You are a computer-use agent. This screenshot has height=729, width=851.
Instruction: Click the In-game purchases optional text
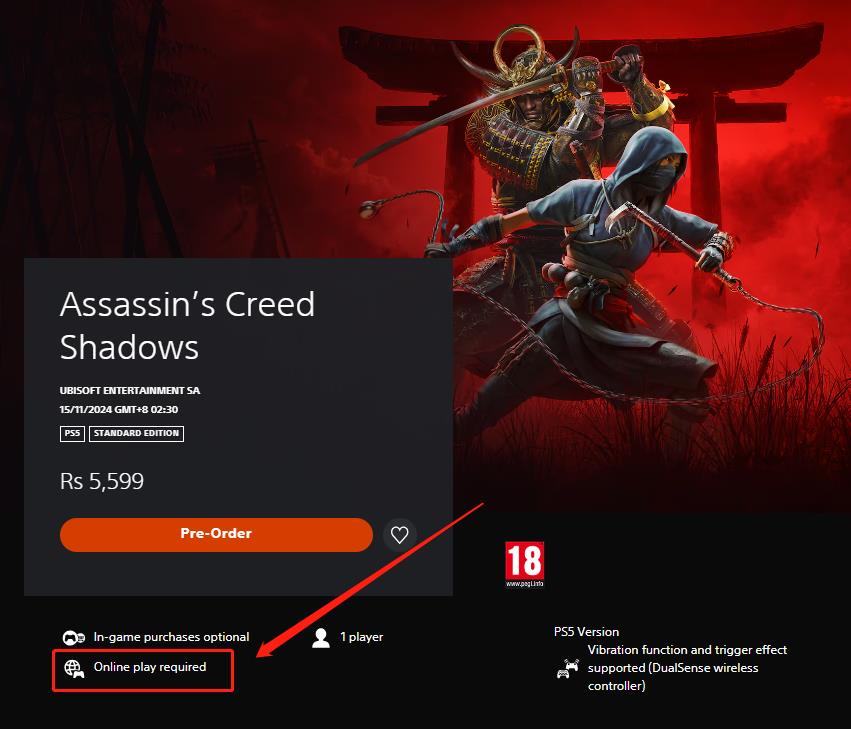[172, 637]
